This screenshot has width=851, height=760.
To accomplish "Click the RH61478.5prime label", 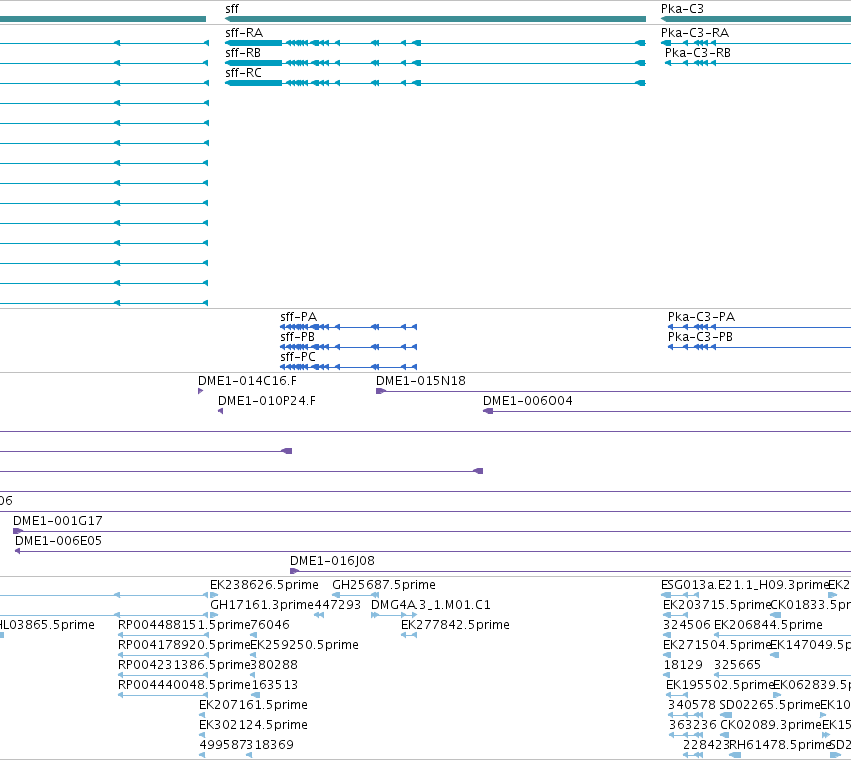I will (x=780, y=745).
